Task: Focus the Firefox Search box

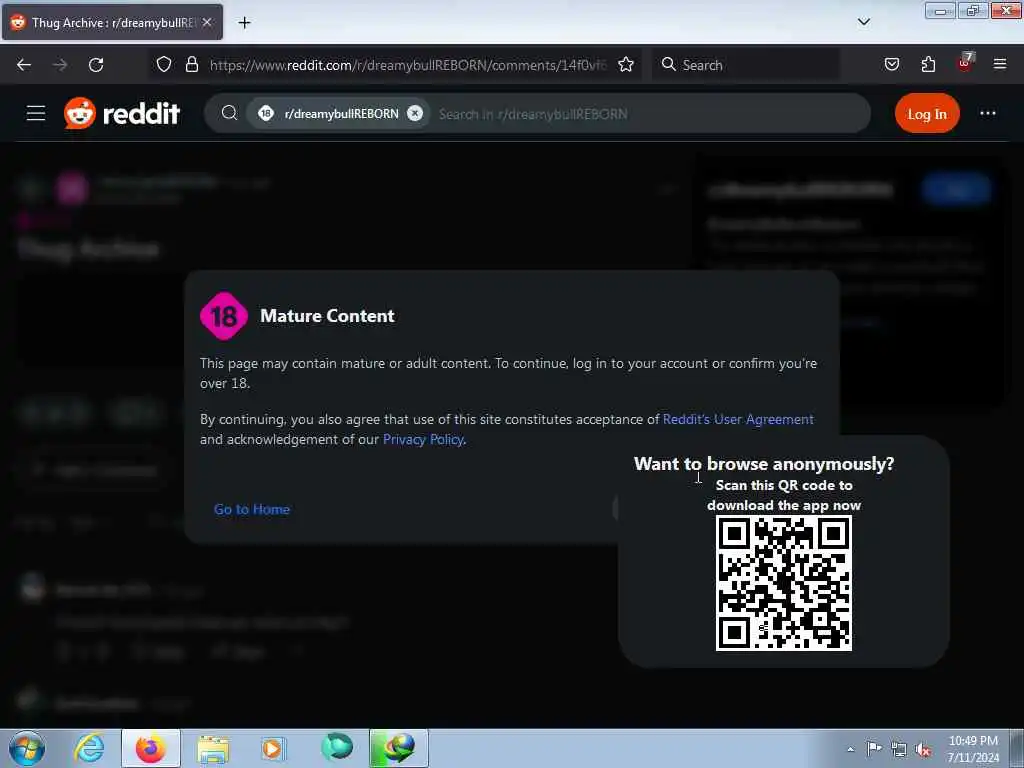Action: tap(746, 65)
